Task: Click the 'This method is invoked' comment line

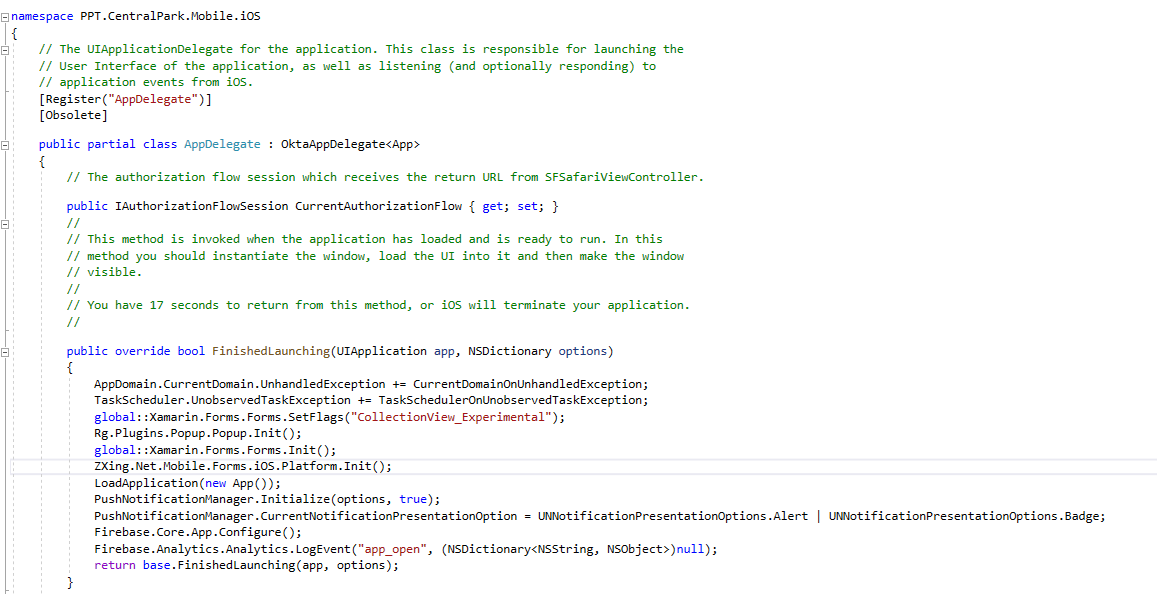Action: click(365, 239)
